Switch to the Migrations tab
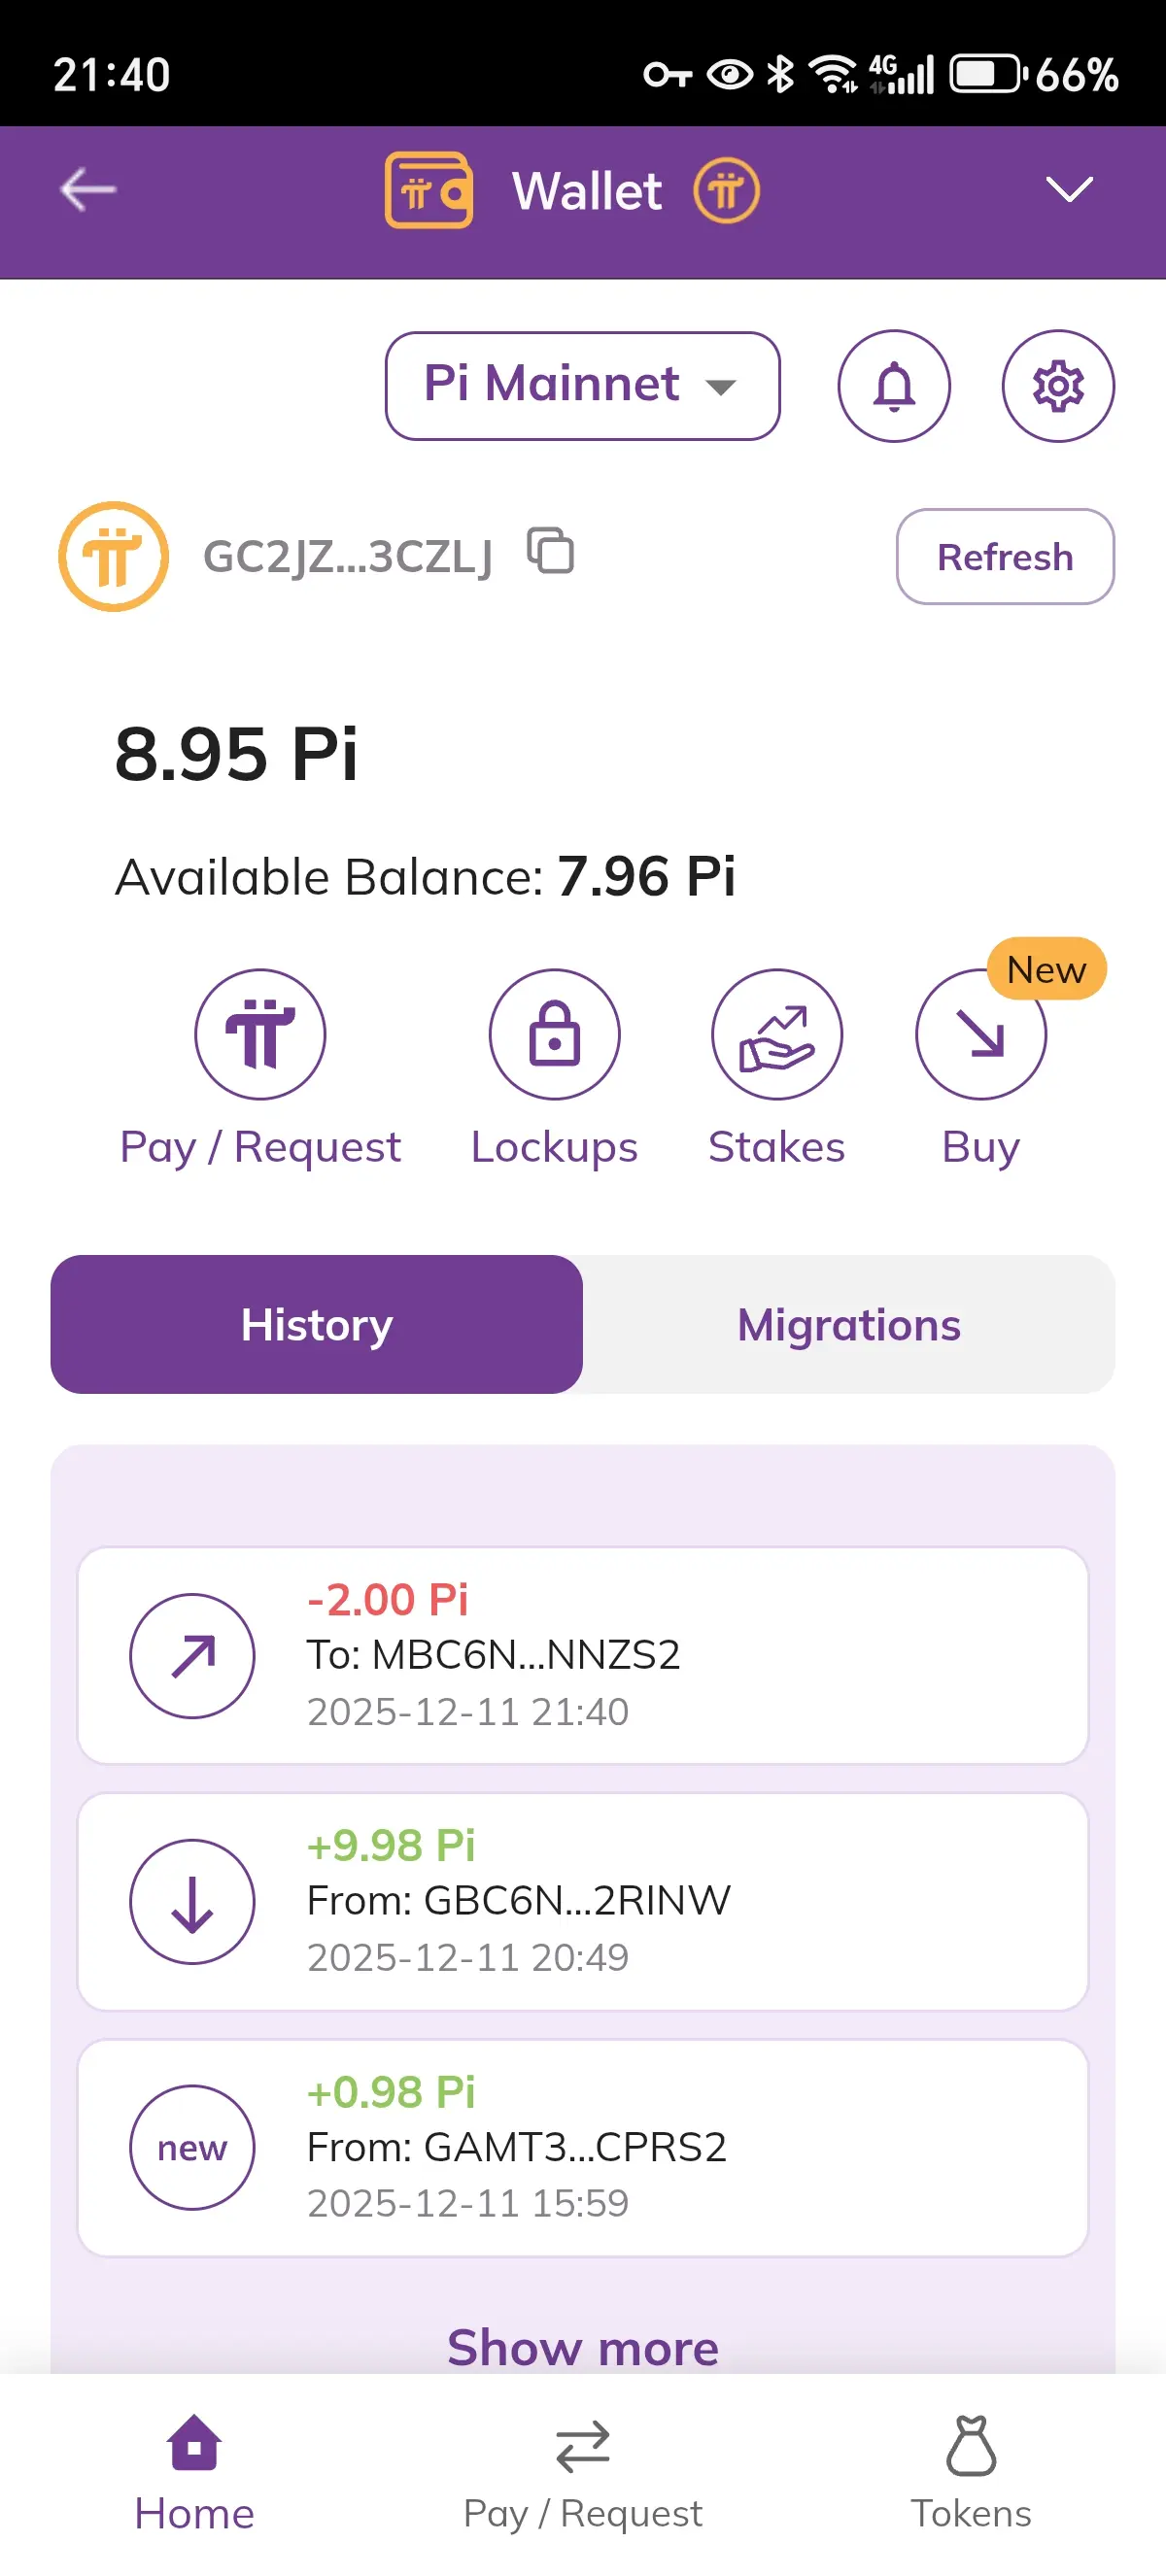The height and width of the screenshot is (2576, 1166). (x=849, y=1324)
